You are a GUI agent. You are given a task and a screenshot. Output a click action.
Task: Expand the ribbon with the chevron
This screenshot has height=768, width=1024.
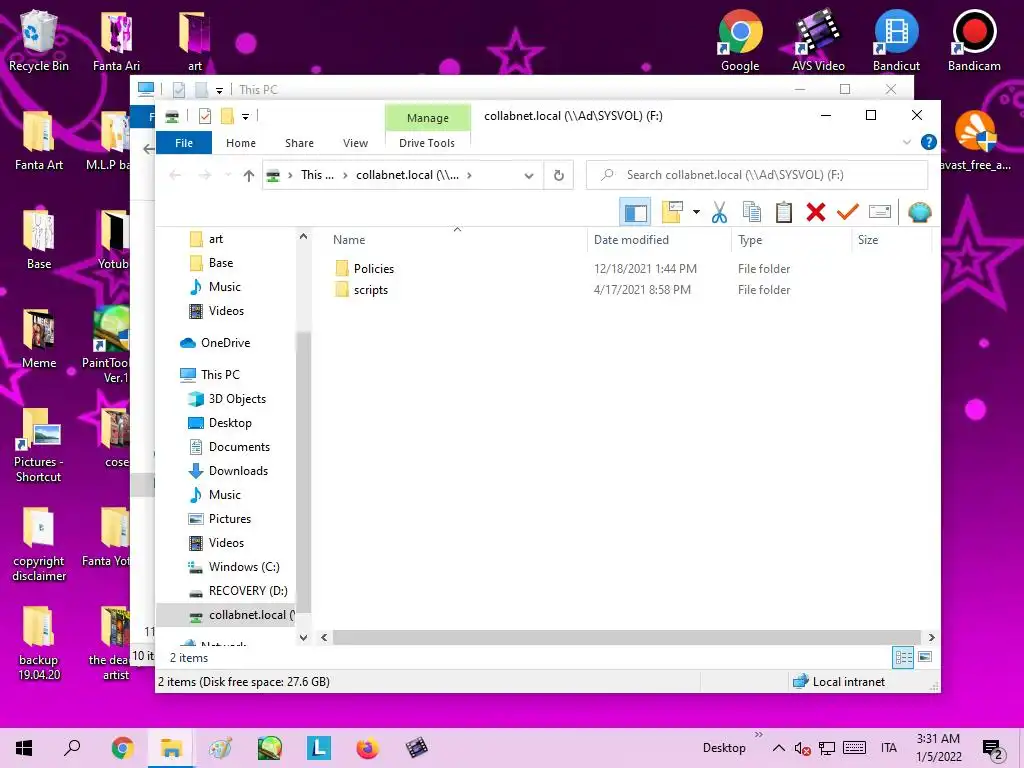point(906,142)
